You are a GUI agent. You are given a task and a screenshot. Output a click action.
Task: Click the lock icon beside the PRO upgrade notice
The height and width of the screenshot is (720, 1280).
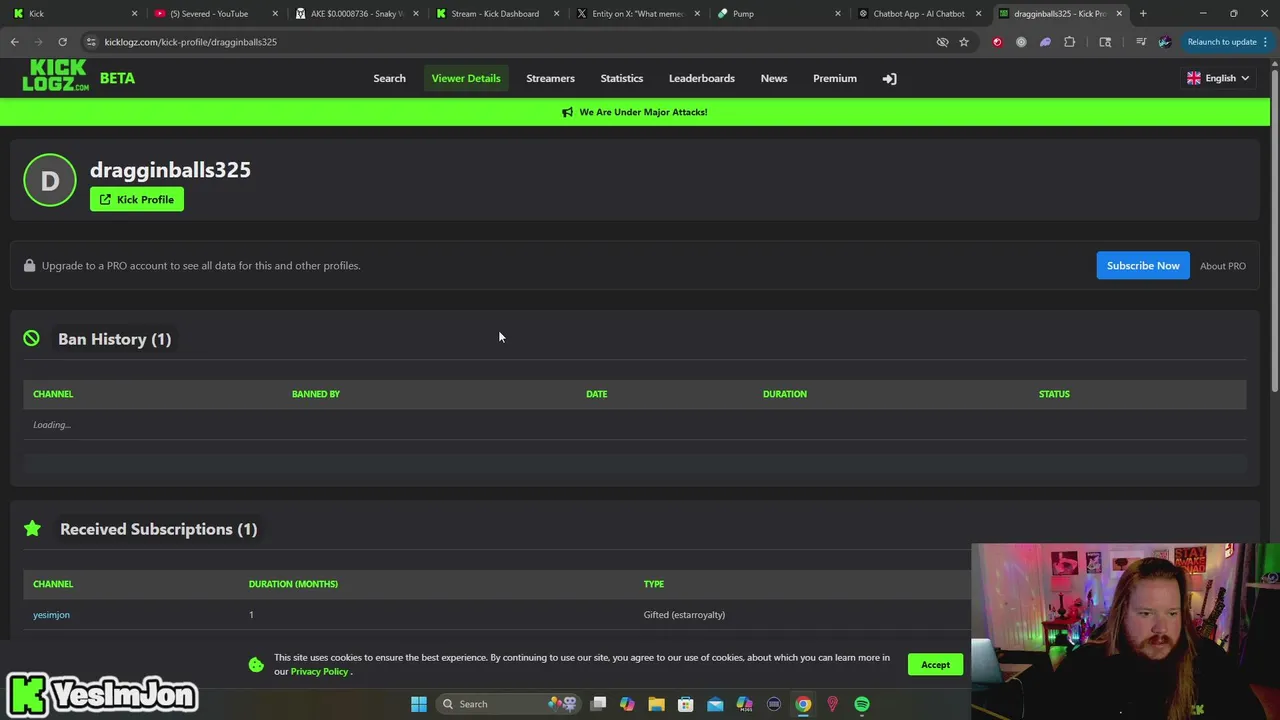pyautogui.click(x=29, y=265)
